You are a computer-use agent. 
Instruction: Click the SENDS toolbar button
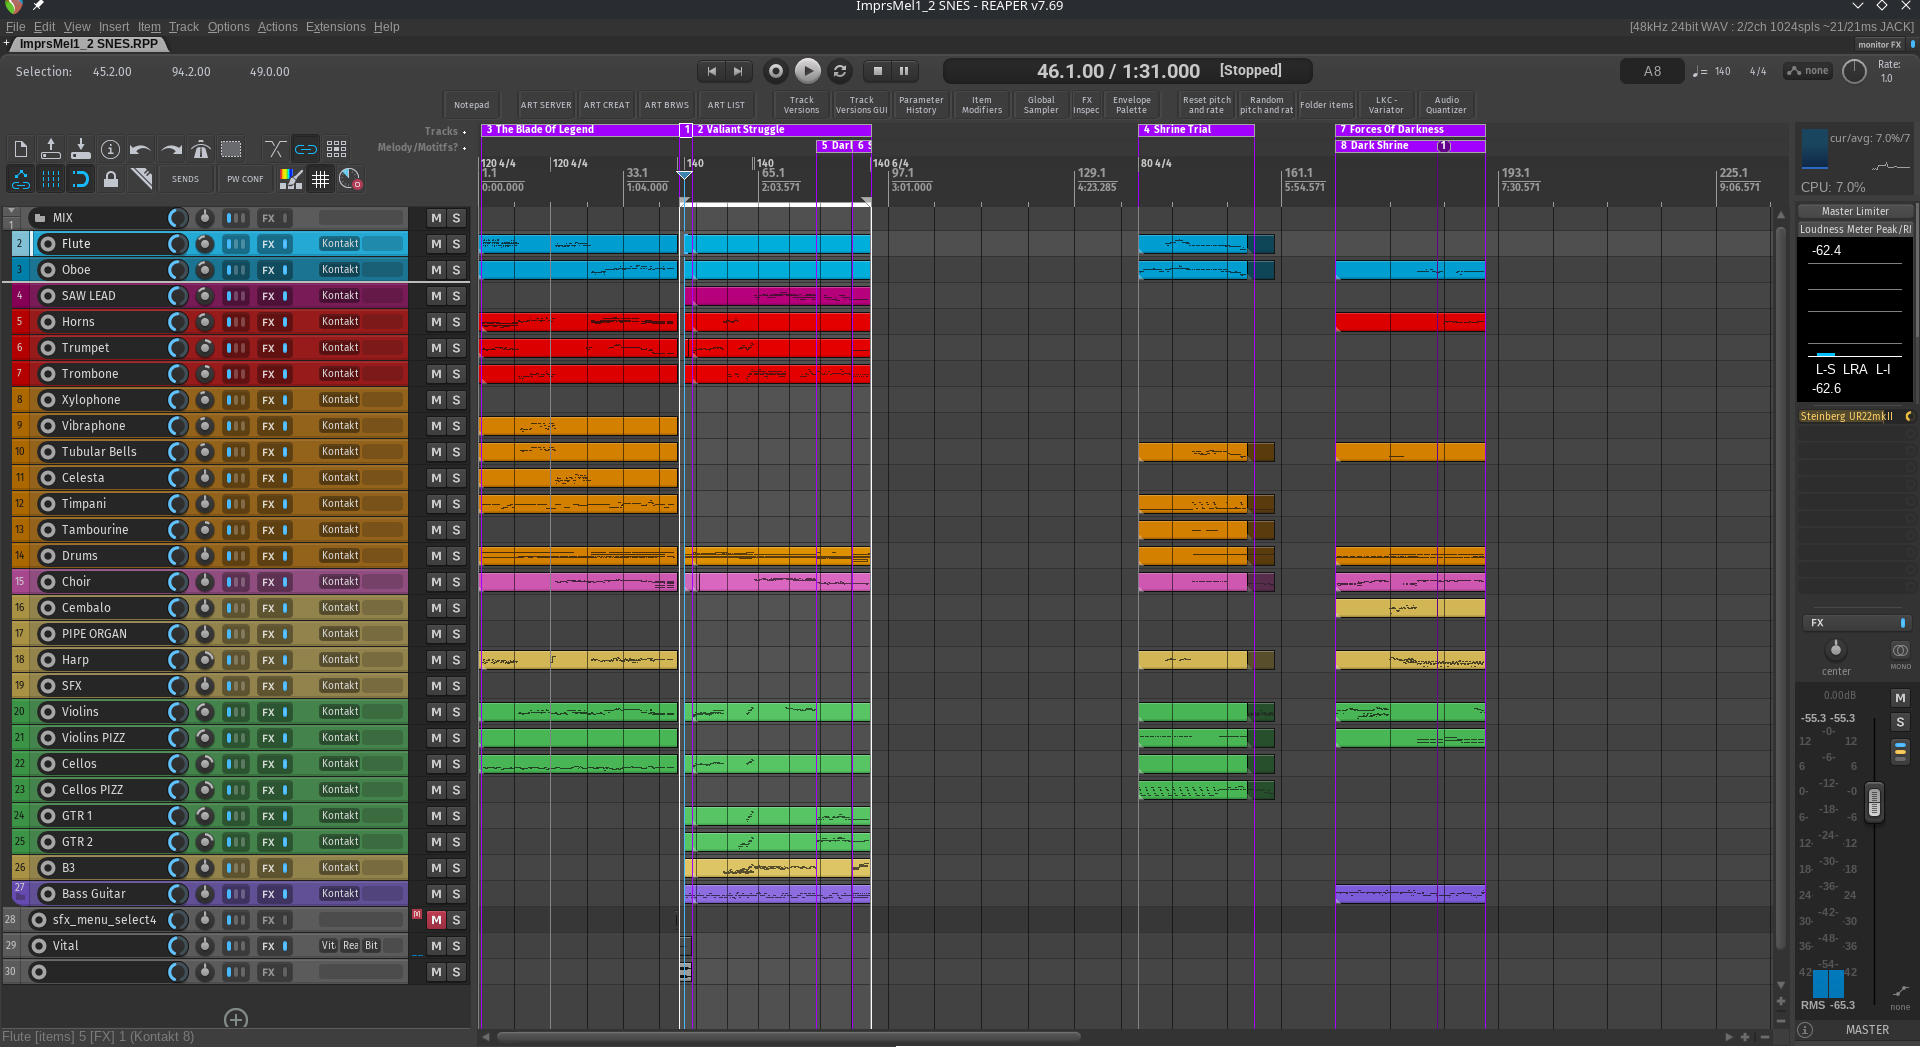point(185,180)
